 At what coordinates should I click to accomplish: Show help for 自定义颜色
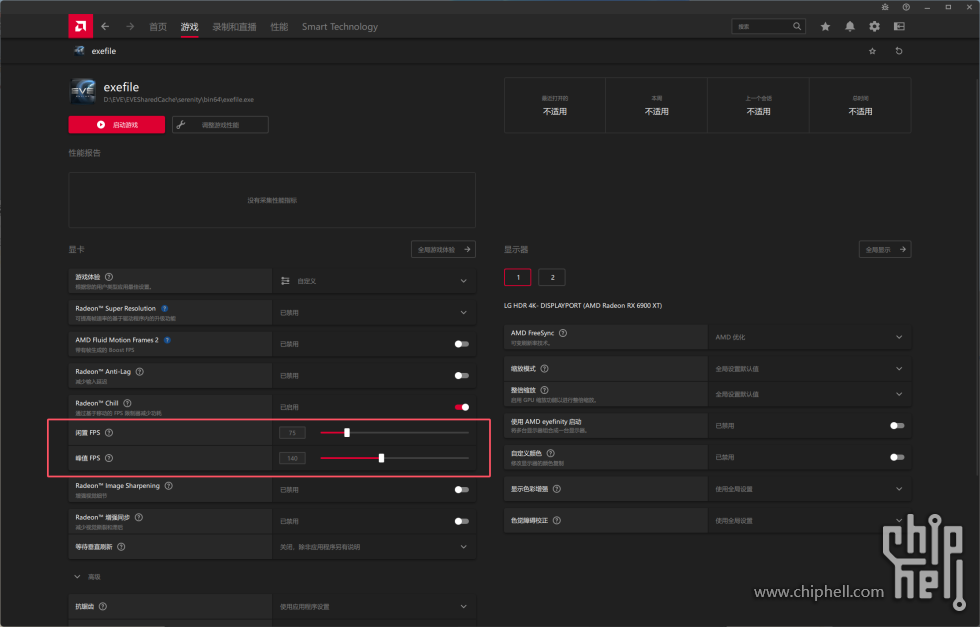click(x=551, y=453)
